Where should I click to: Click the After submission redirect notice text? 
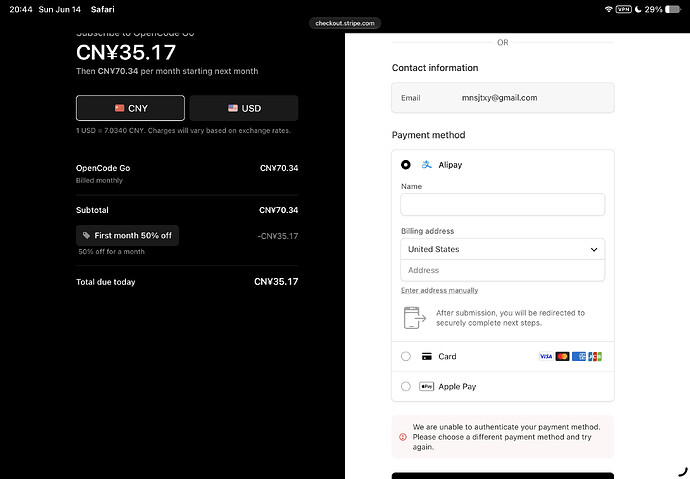tap(510, 318)
